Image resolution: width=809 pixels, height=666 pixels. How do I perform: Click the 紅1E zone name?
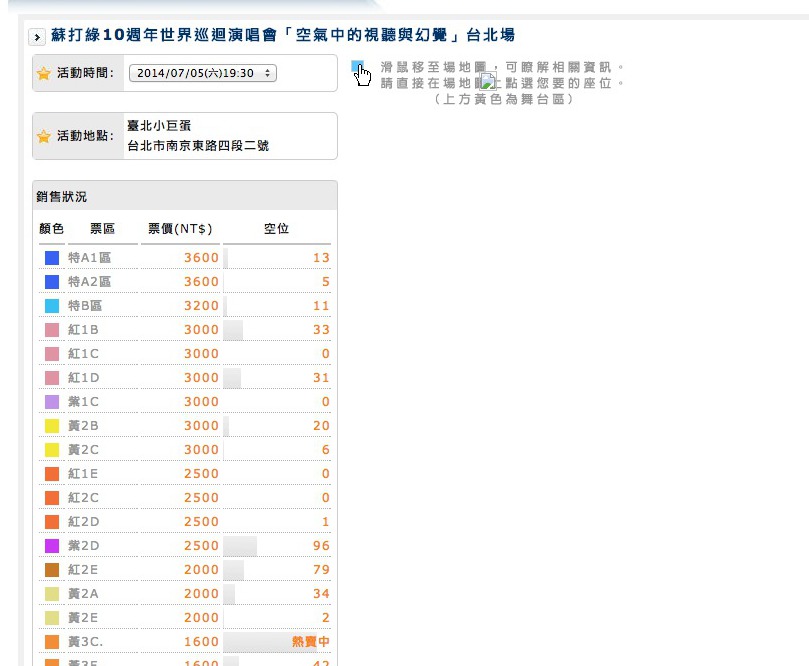pos(83,474)
